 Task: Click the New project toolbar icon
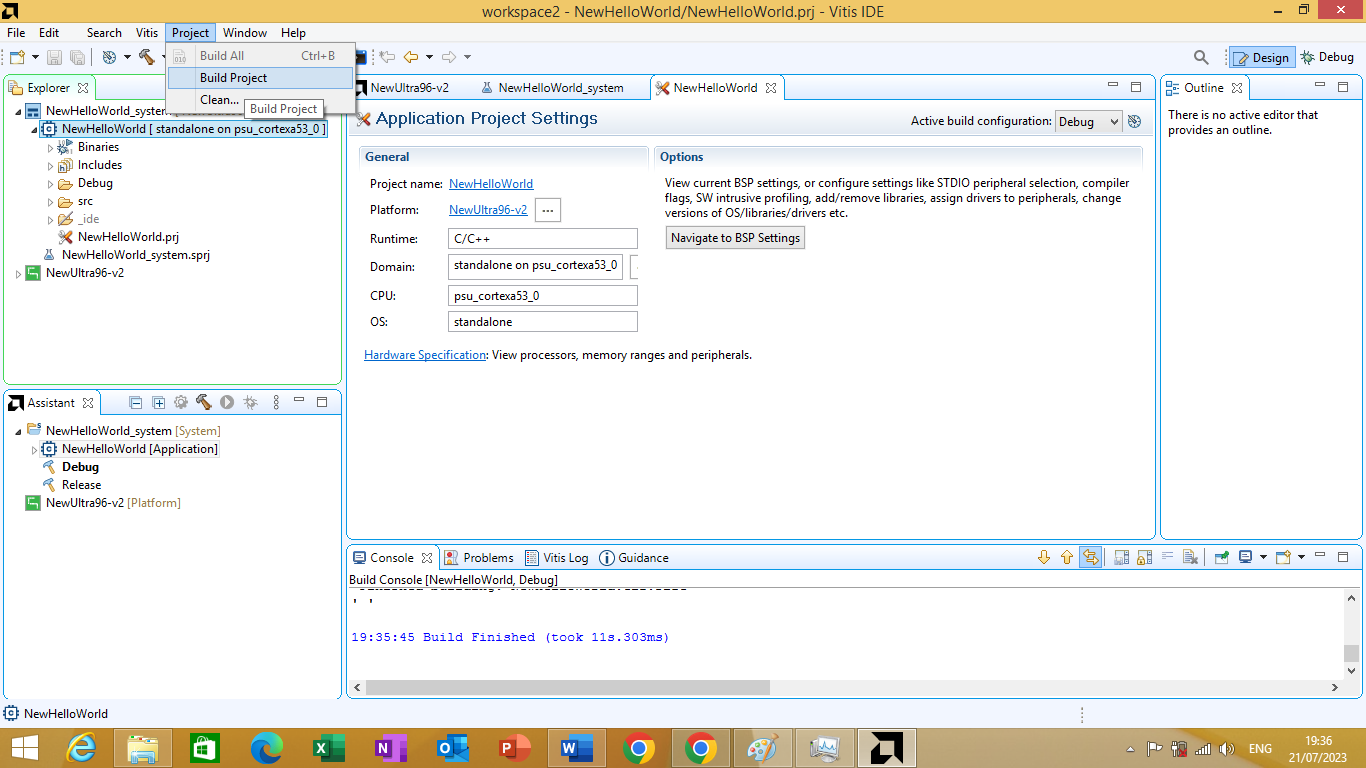(17, 57)
